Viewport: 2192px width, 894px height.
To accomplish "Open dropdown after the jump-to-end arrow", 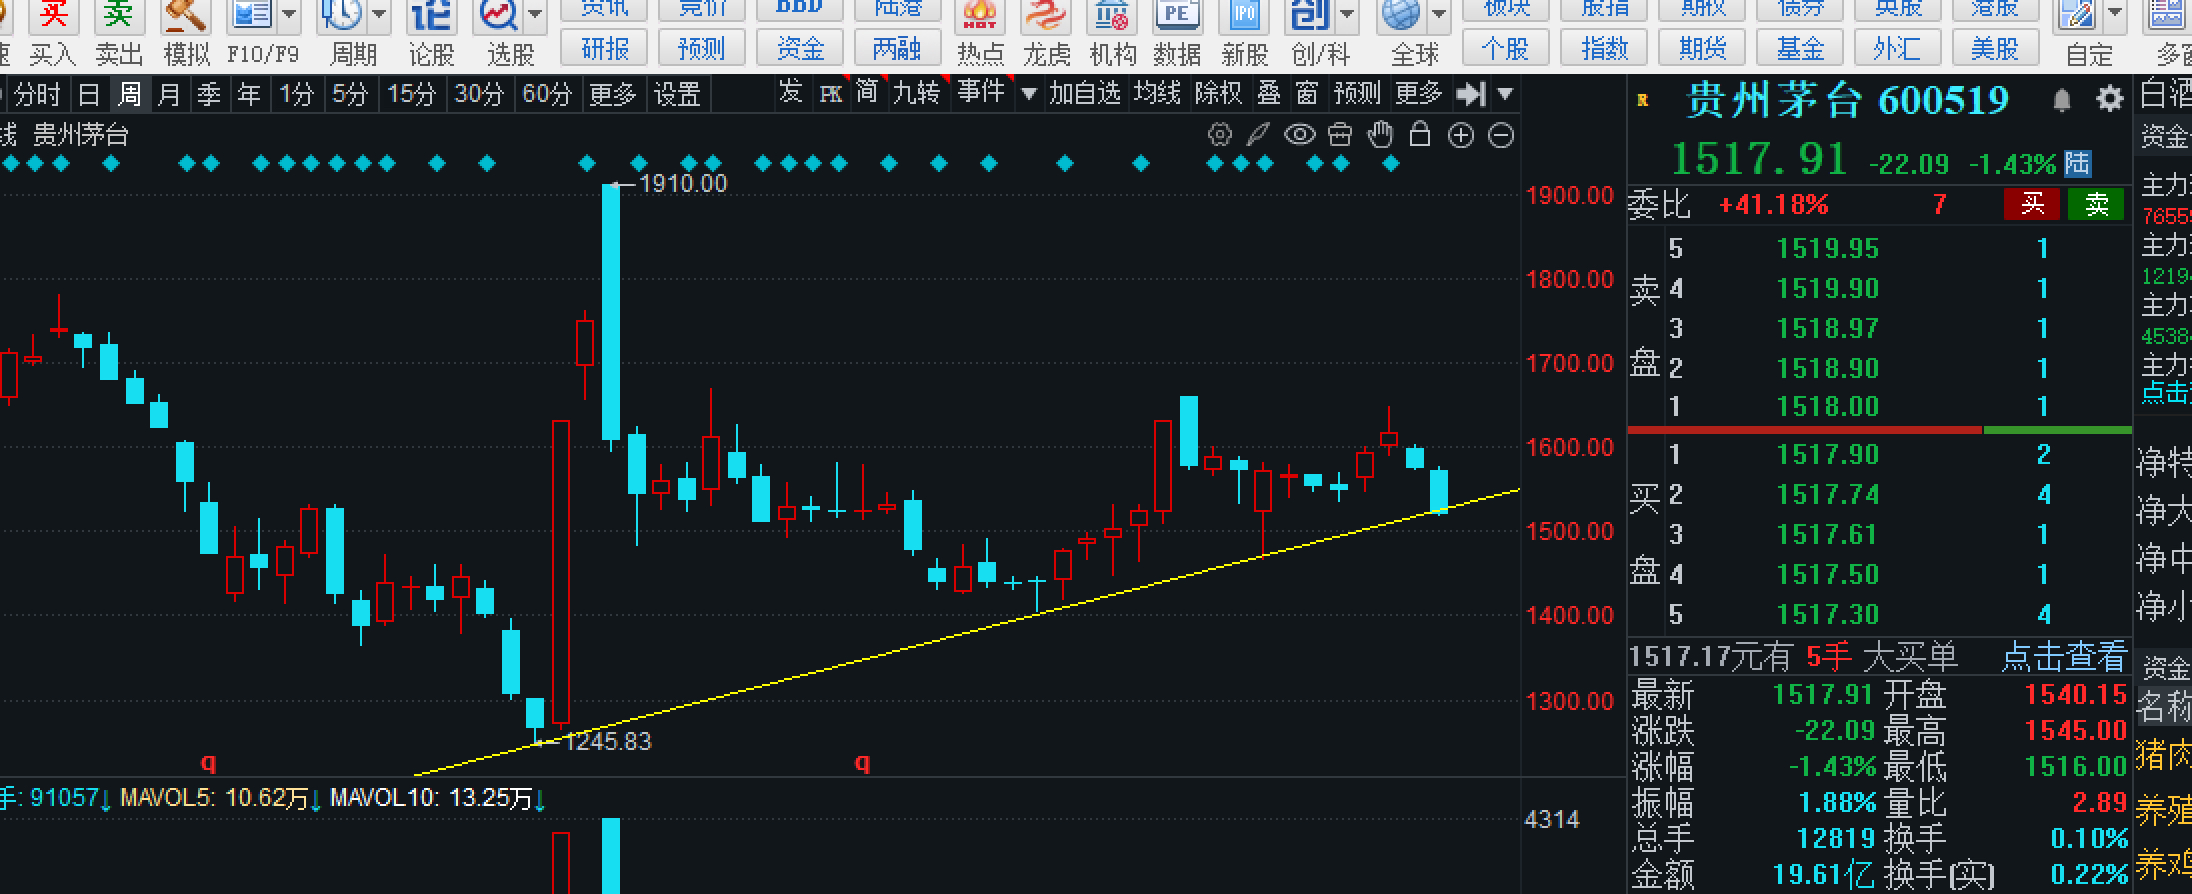I will pos(1506,95).
